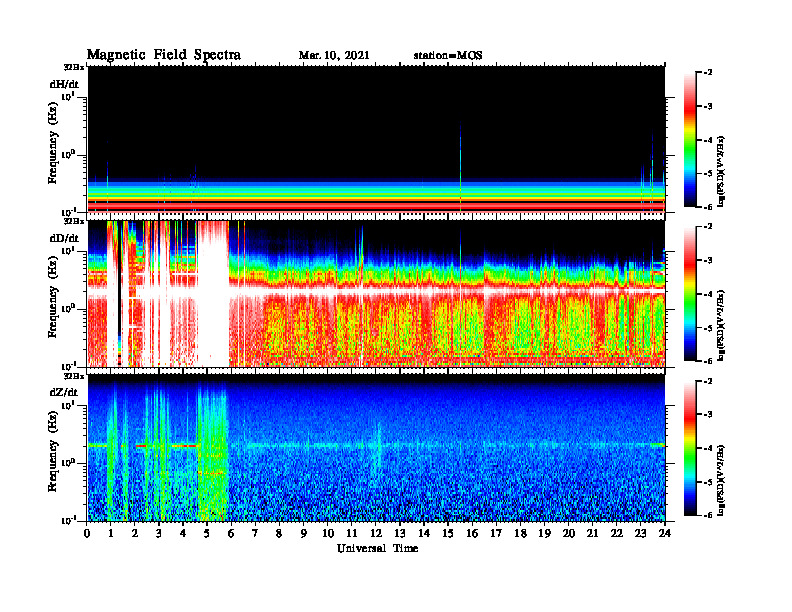Click the color bar beside dD/dt panel
Viewport: 792px width, 612px height.
point(690,294)
